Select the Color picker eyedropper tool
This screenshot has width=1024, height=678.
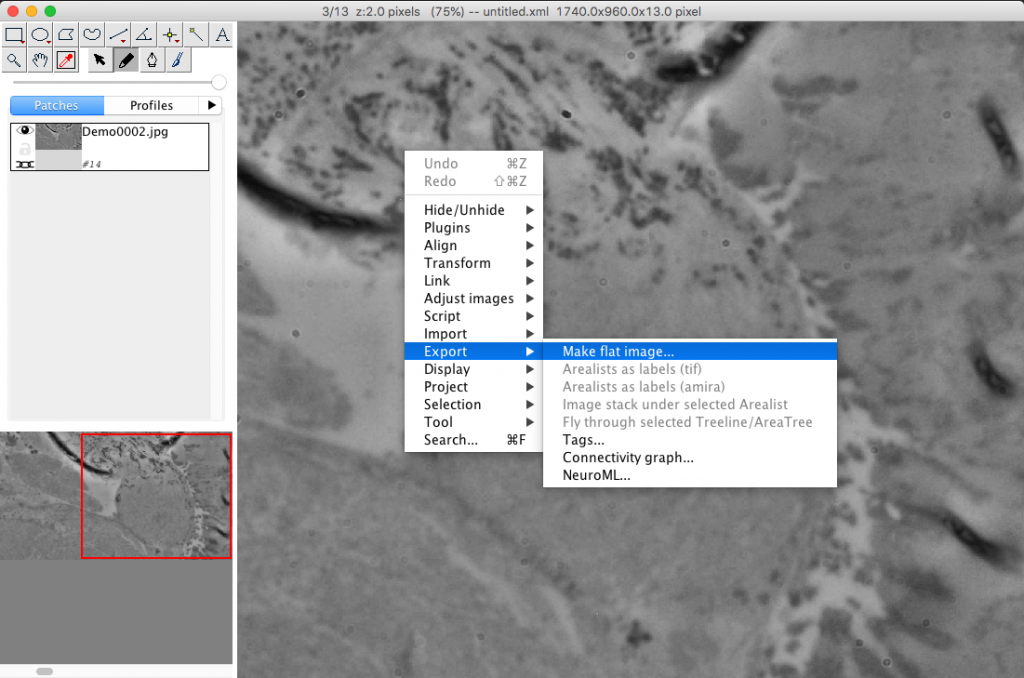click(x=66, y=60)
